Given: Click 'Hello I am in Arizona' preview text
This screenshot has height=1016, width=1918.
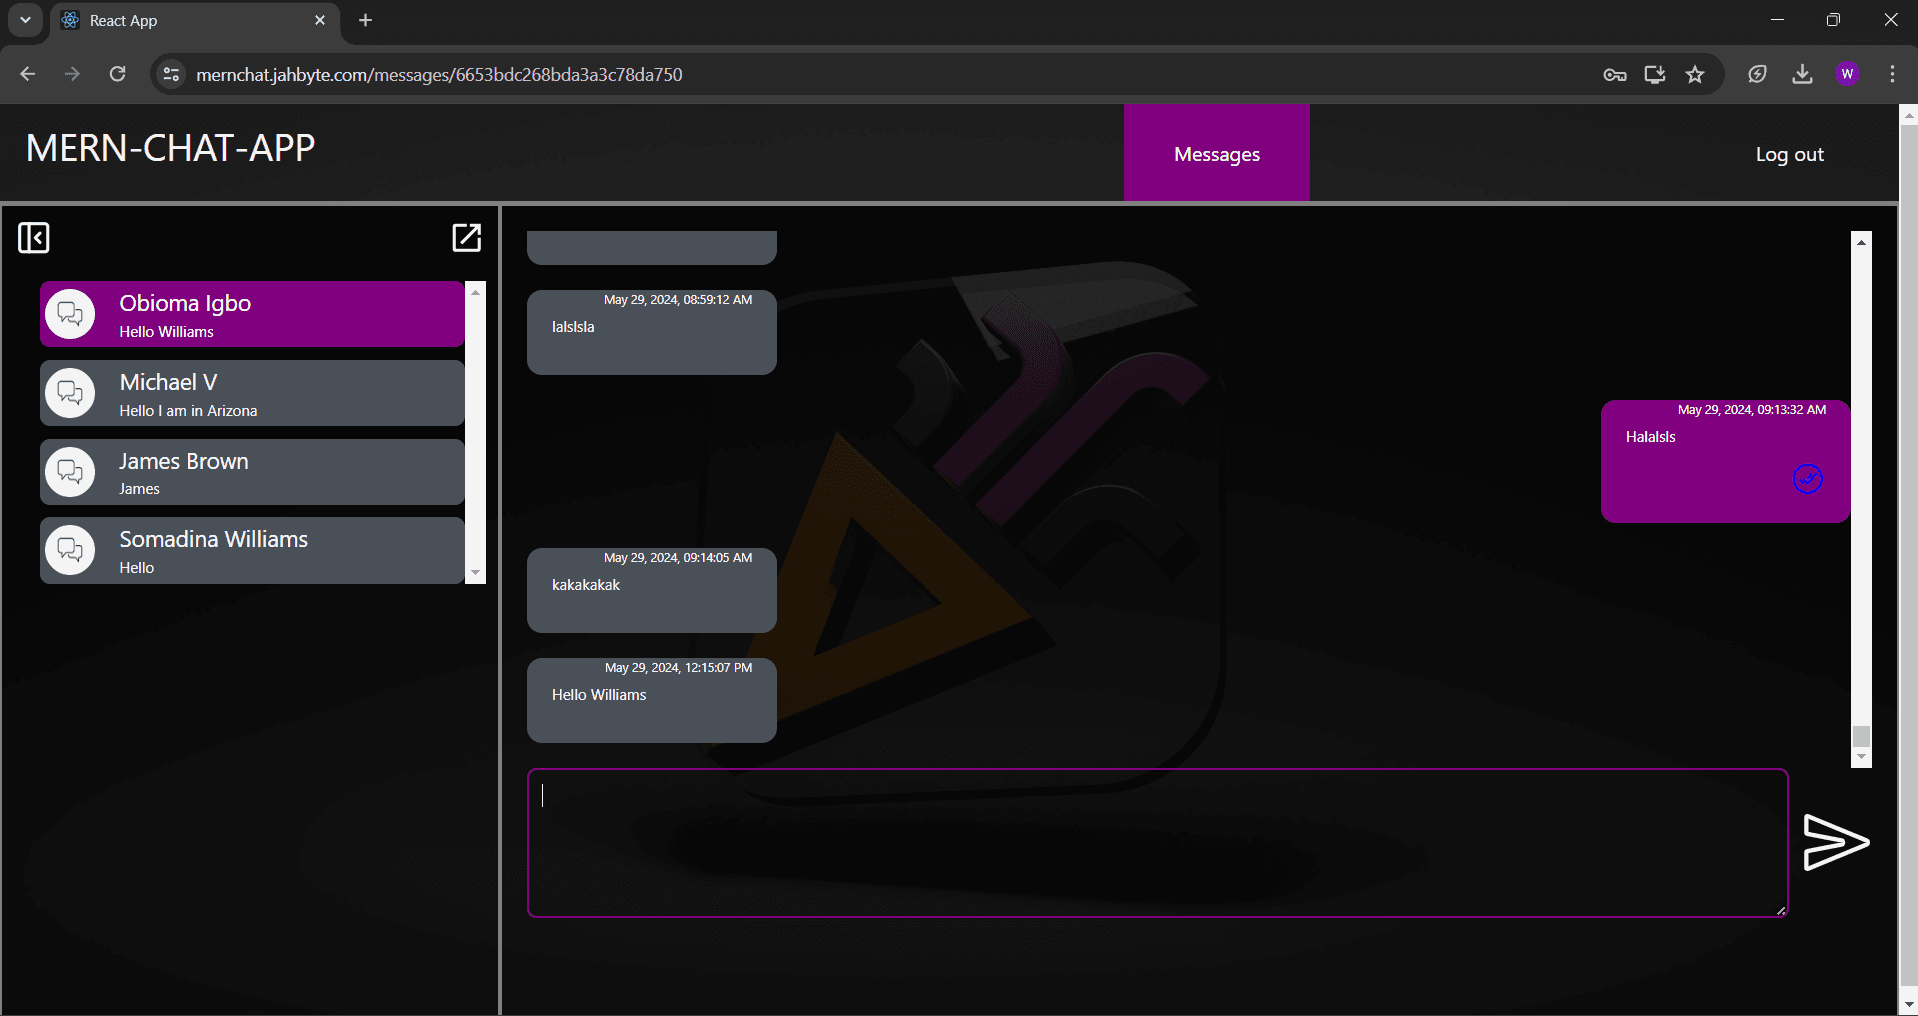Looking at the screenshot, I should click(188, 411).
